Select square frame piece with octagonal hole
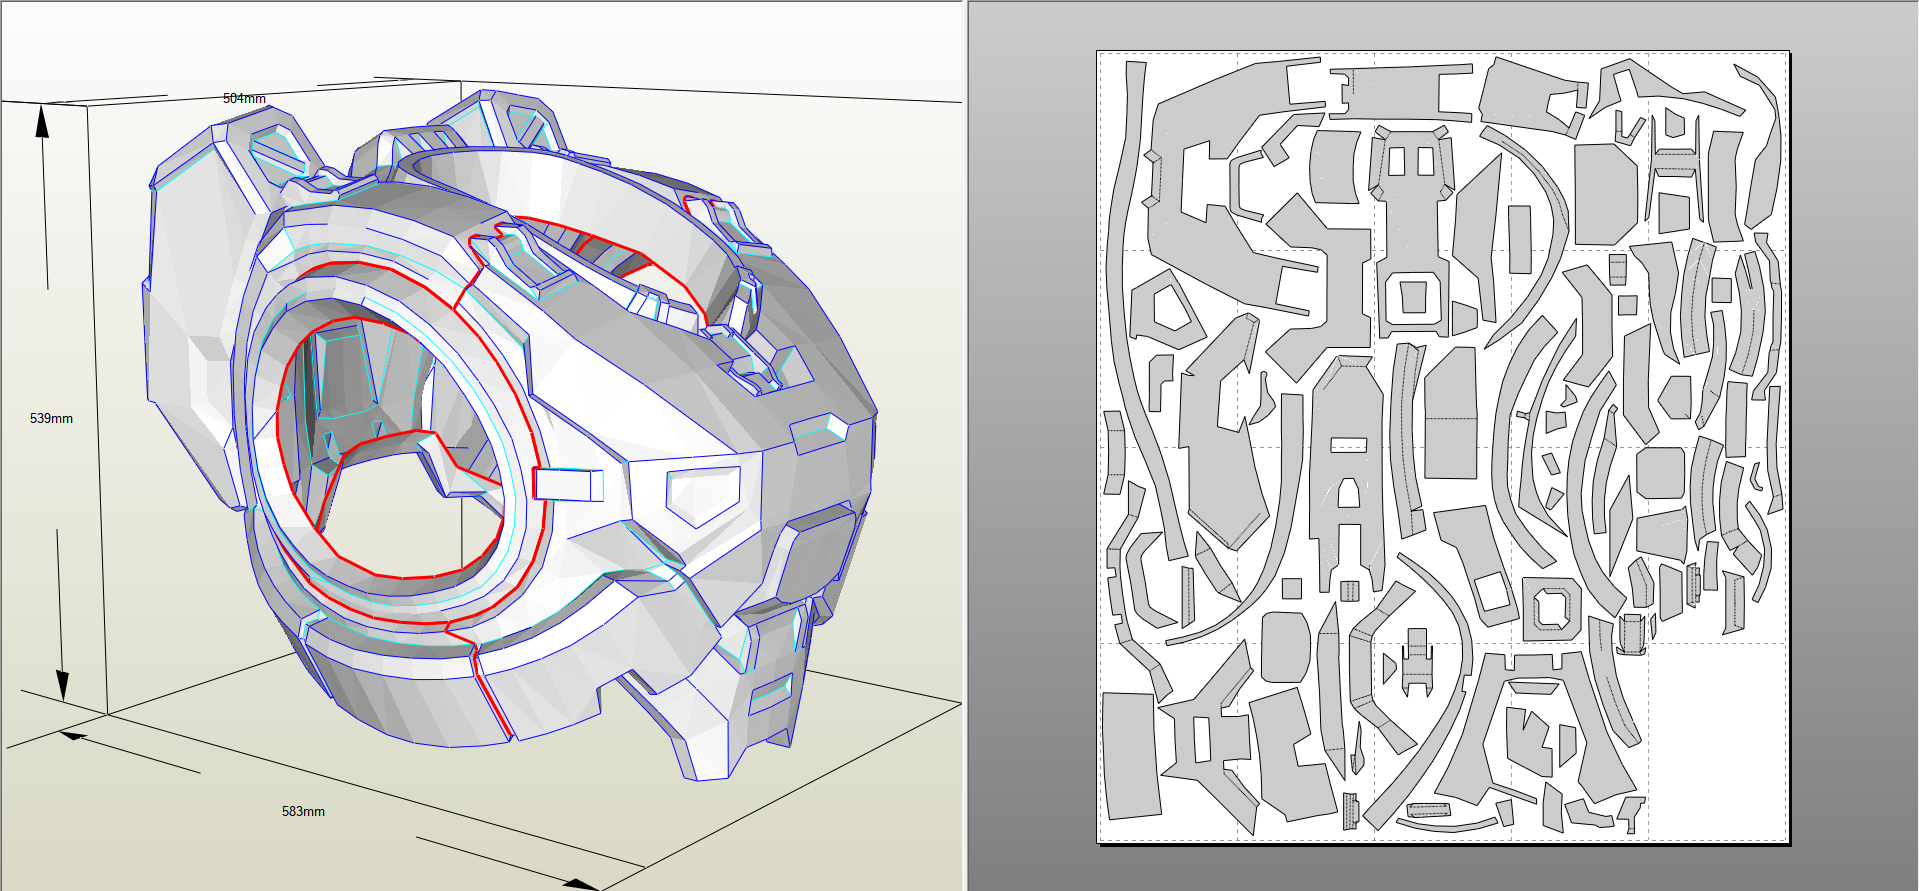Image resolution: width=1919 pixels, height=891 pixels. pyautogui.click(x=1553, y=608)
